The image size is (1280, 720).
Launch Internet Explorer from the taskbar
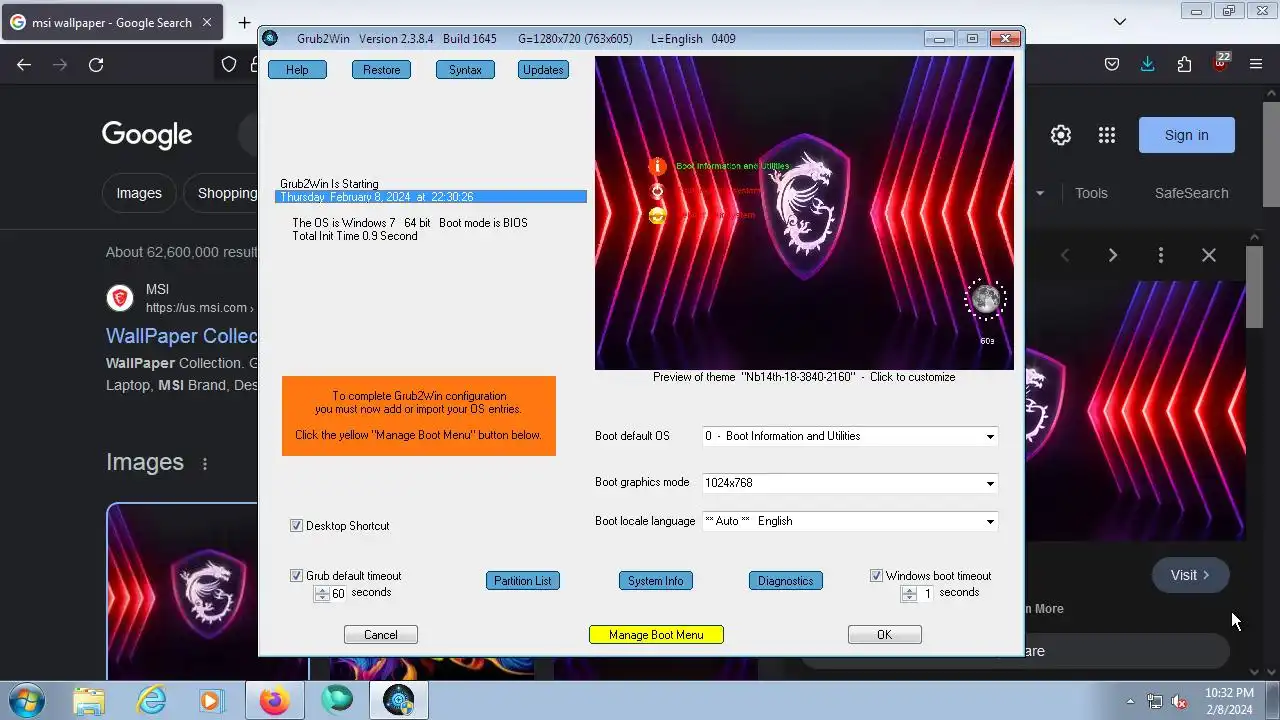[151, 701]
